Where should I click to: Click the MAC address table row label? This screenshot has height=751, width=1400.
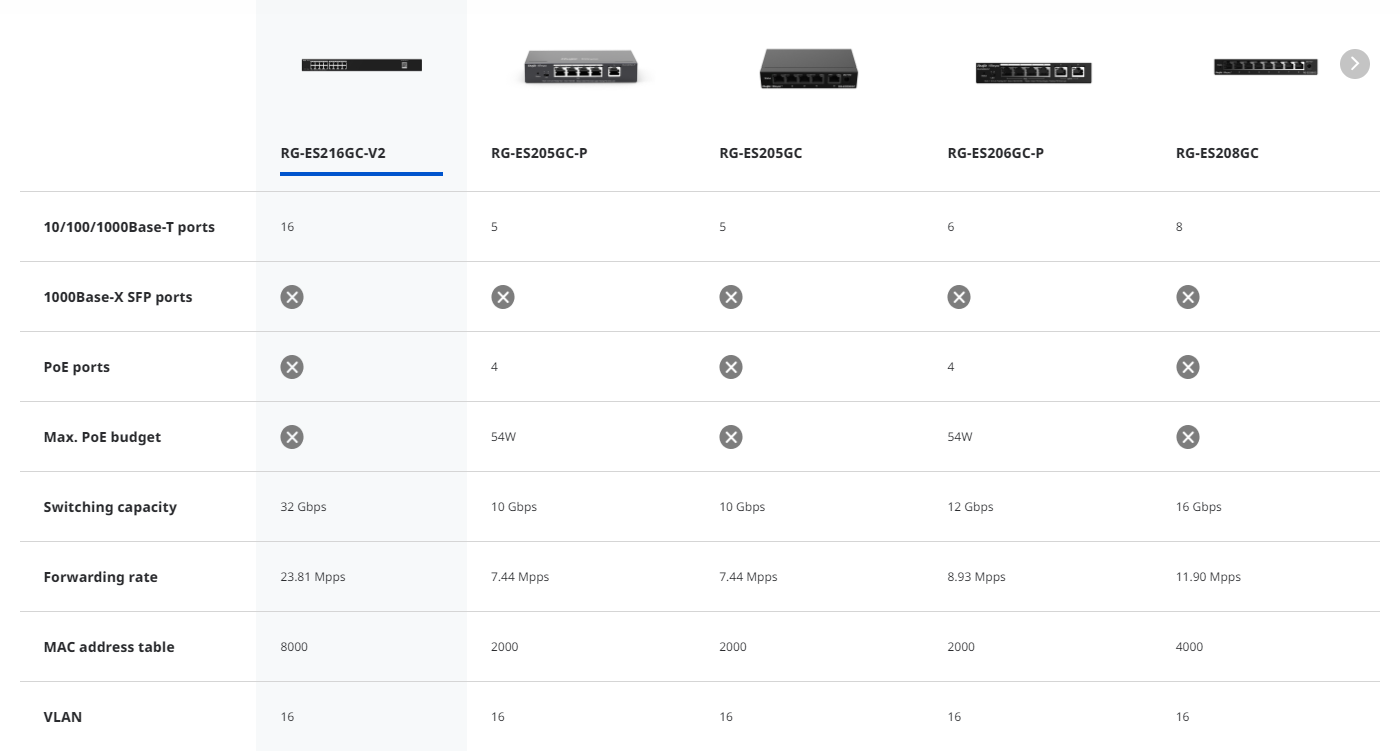coord(109,647)
